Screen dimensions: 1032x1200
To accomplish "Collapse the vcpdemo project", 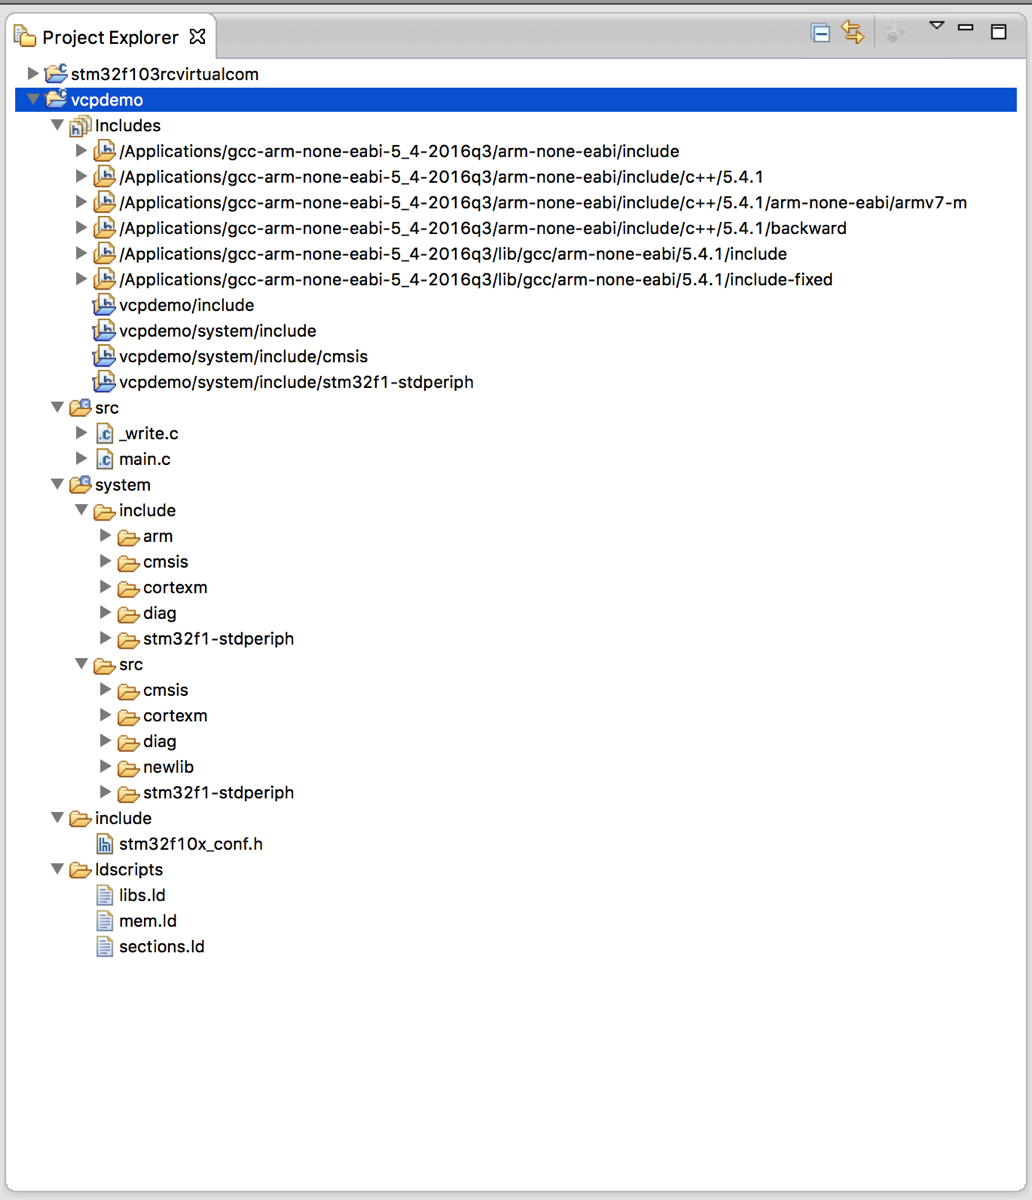I will [33, 100].
